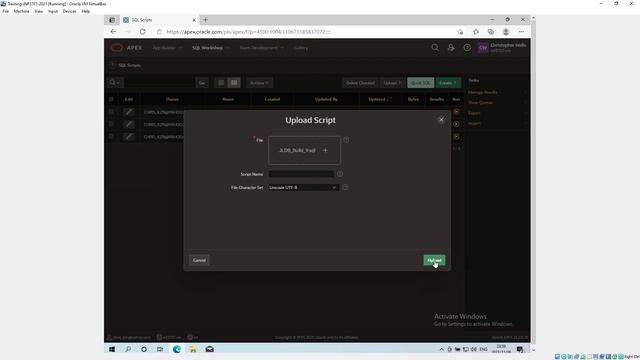
Task: Open the Actions dropdown button
Action: [x=259, y=83]
